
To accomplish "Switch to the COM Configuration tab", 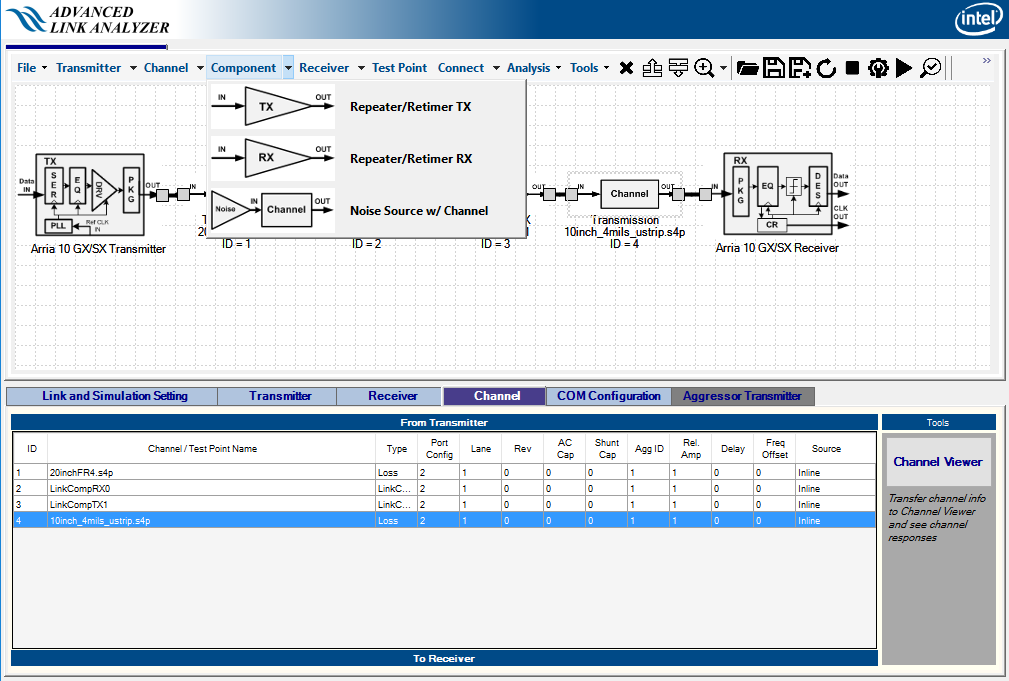I will (608, 396).
